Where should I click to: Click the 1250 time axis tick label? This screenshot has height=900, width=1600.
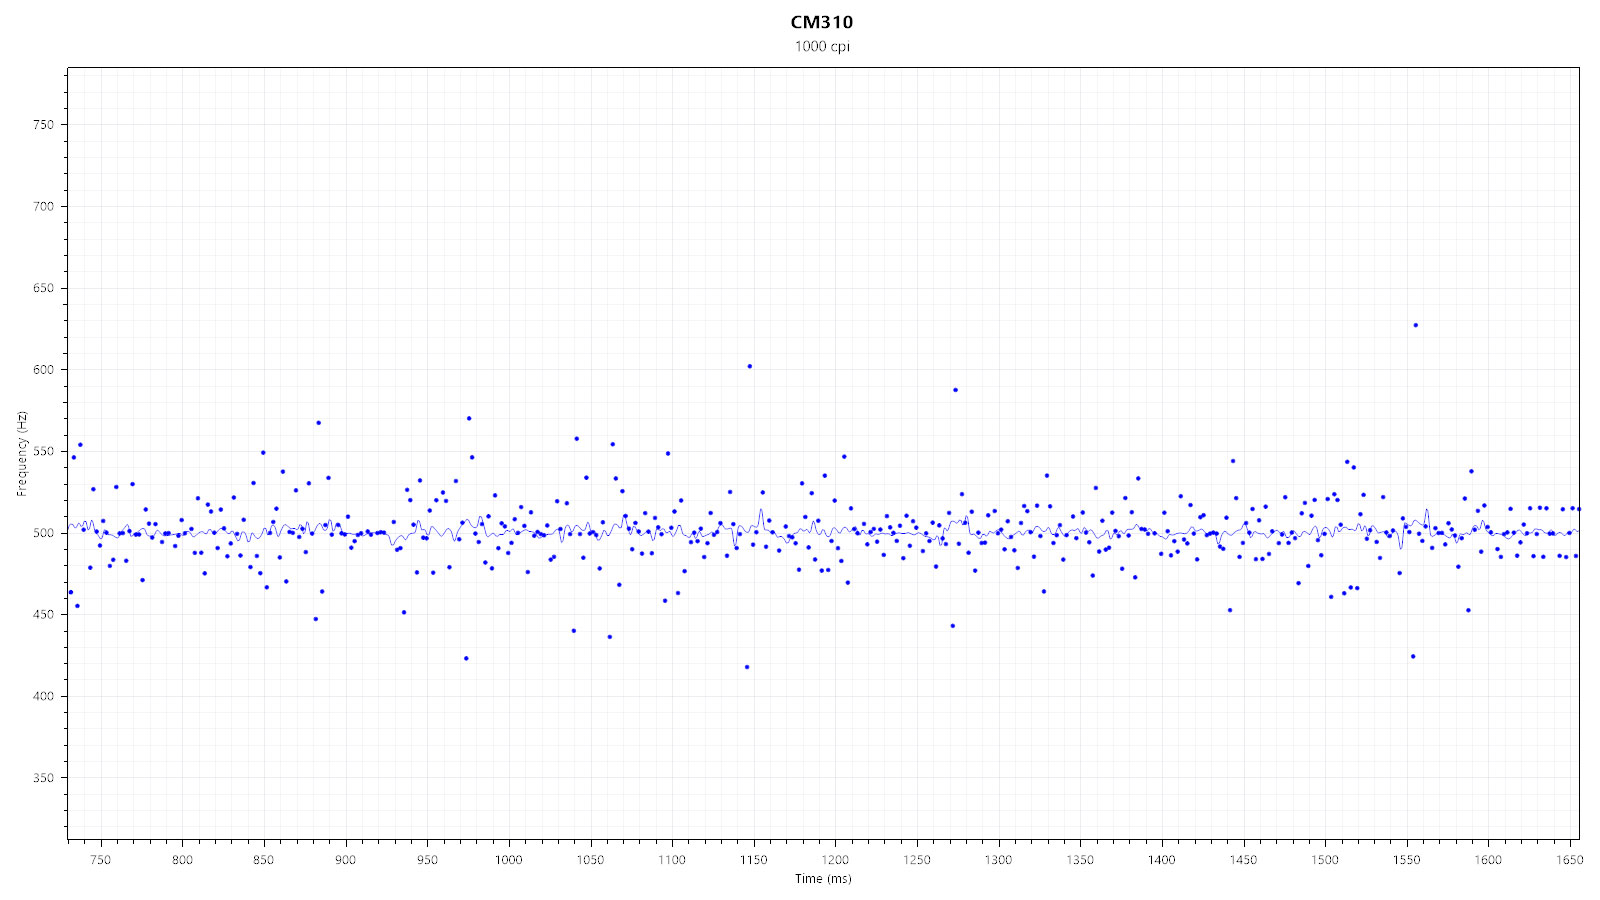[917, 860]
